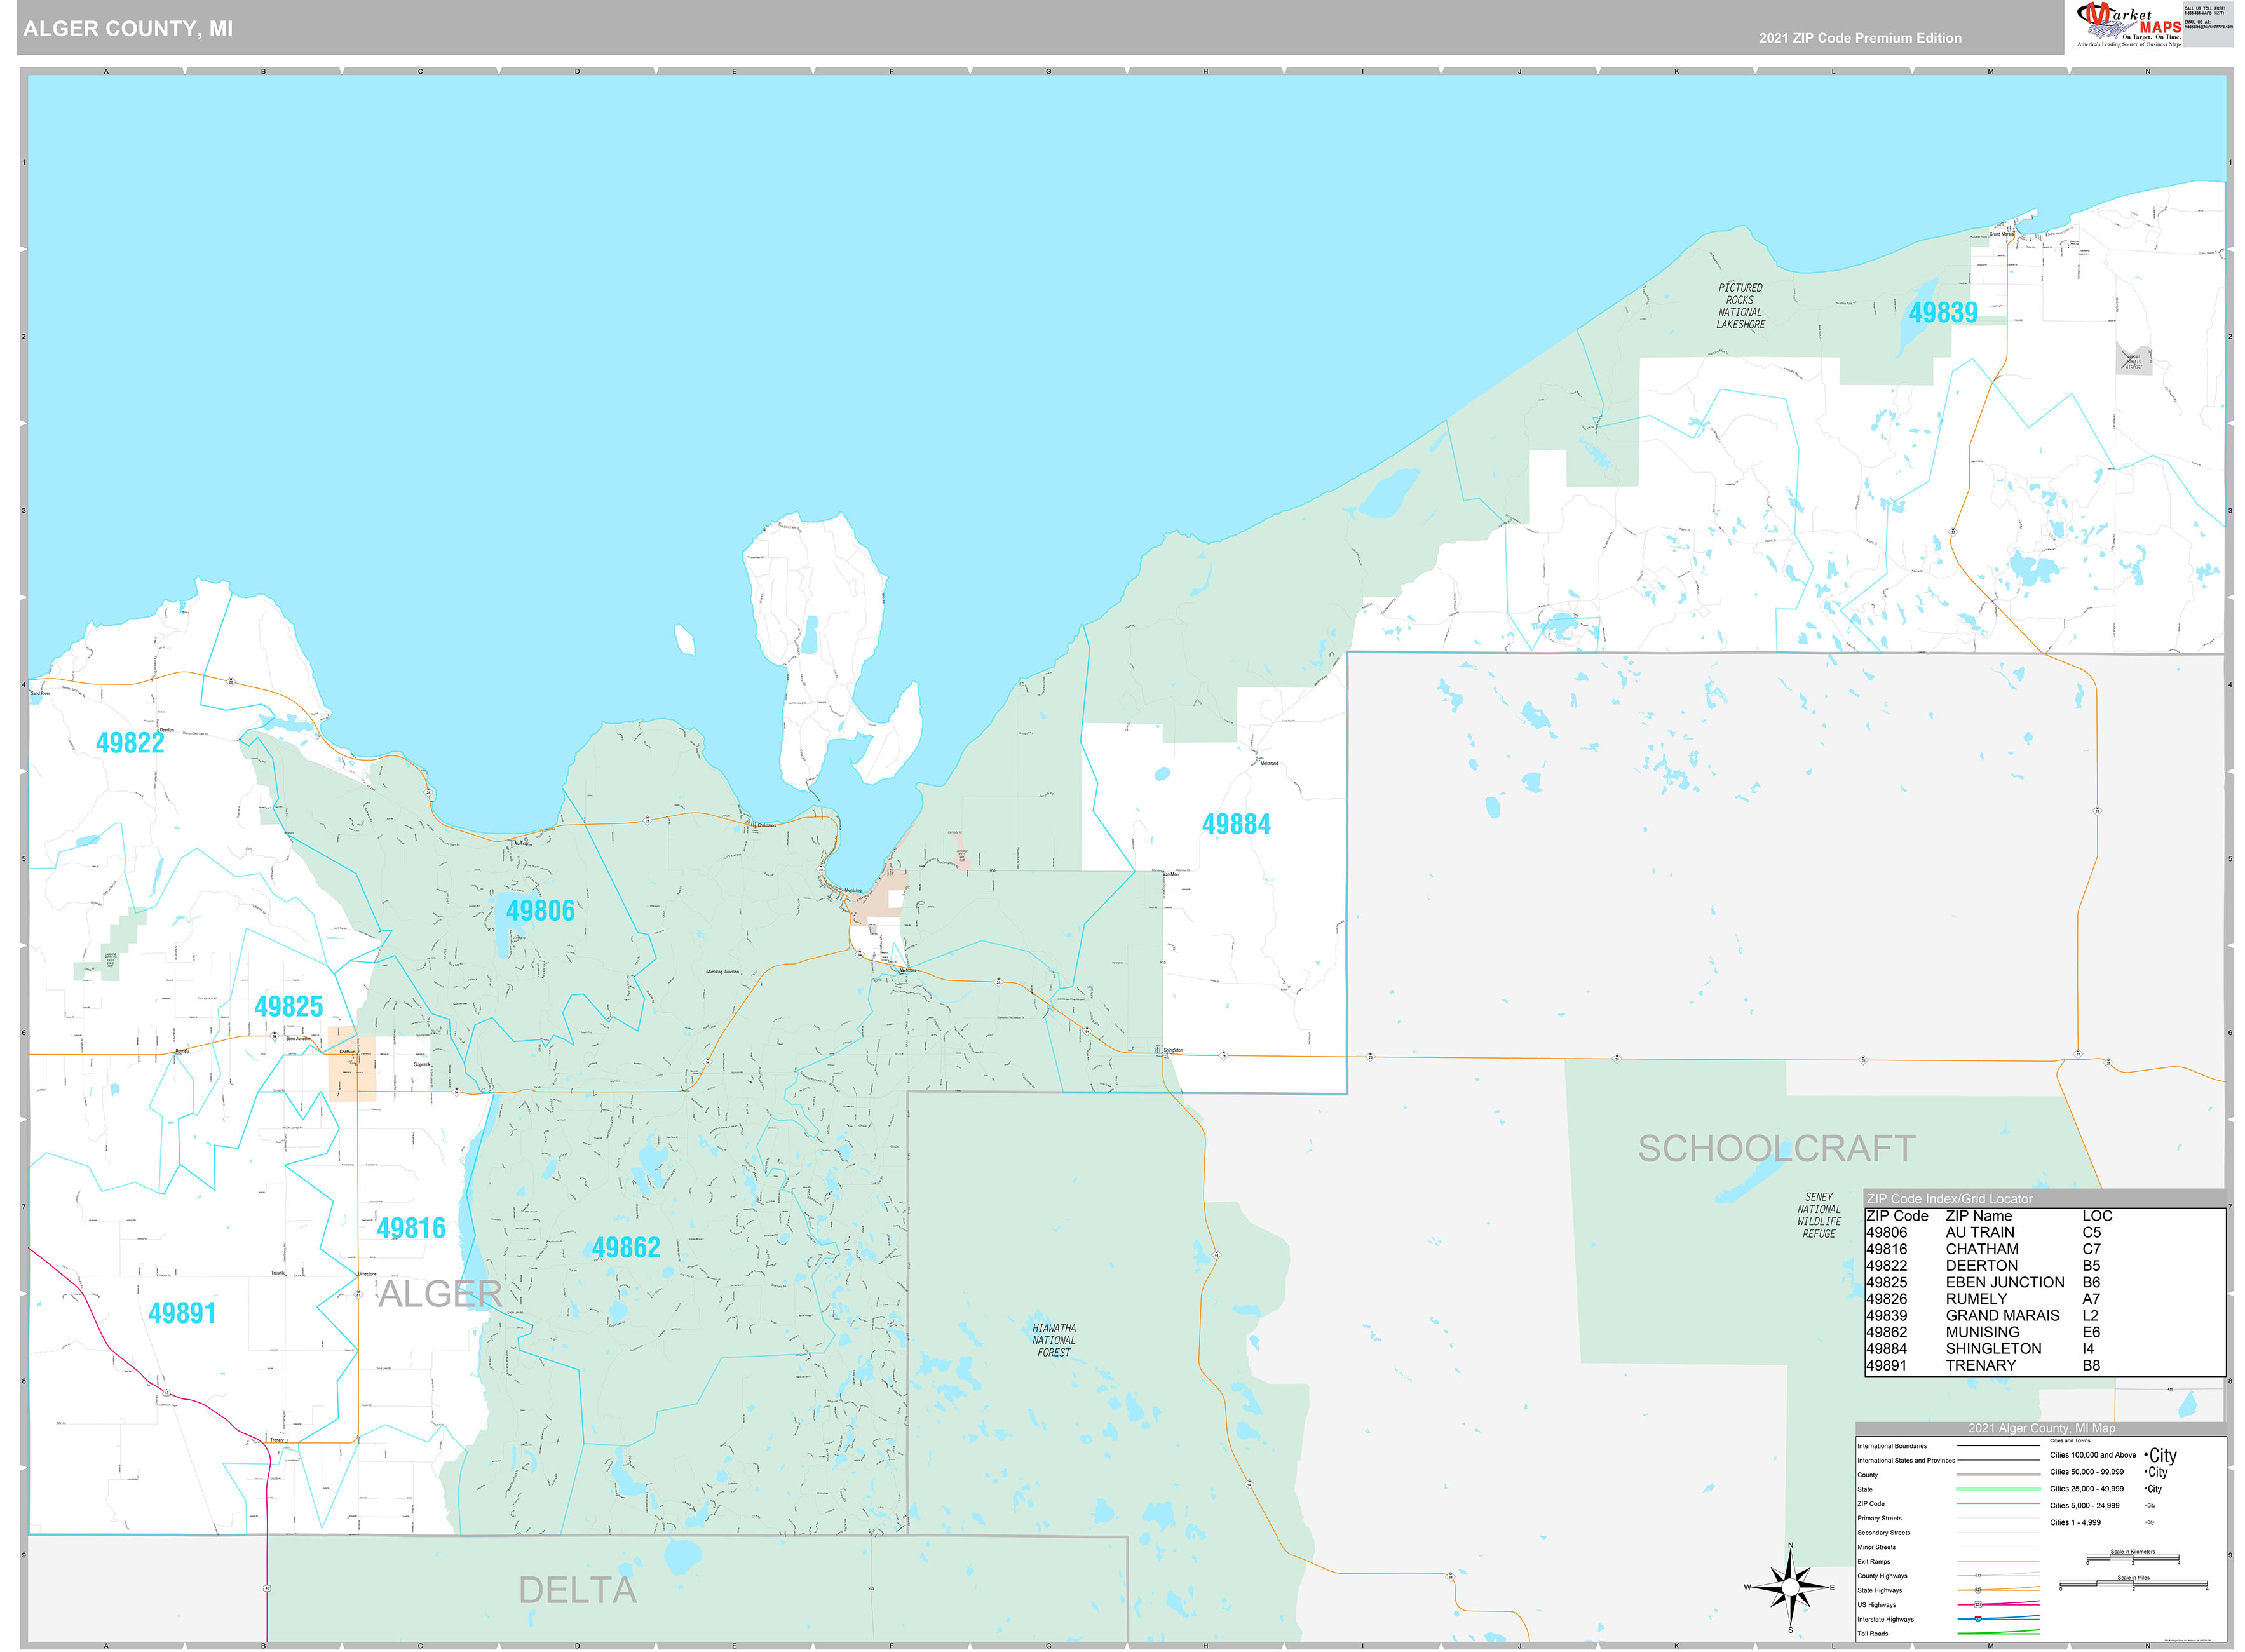Click the Pictured Rocks National Lakeshore label

[1740, 306]
